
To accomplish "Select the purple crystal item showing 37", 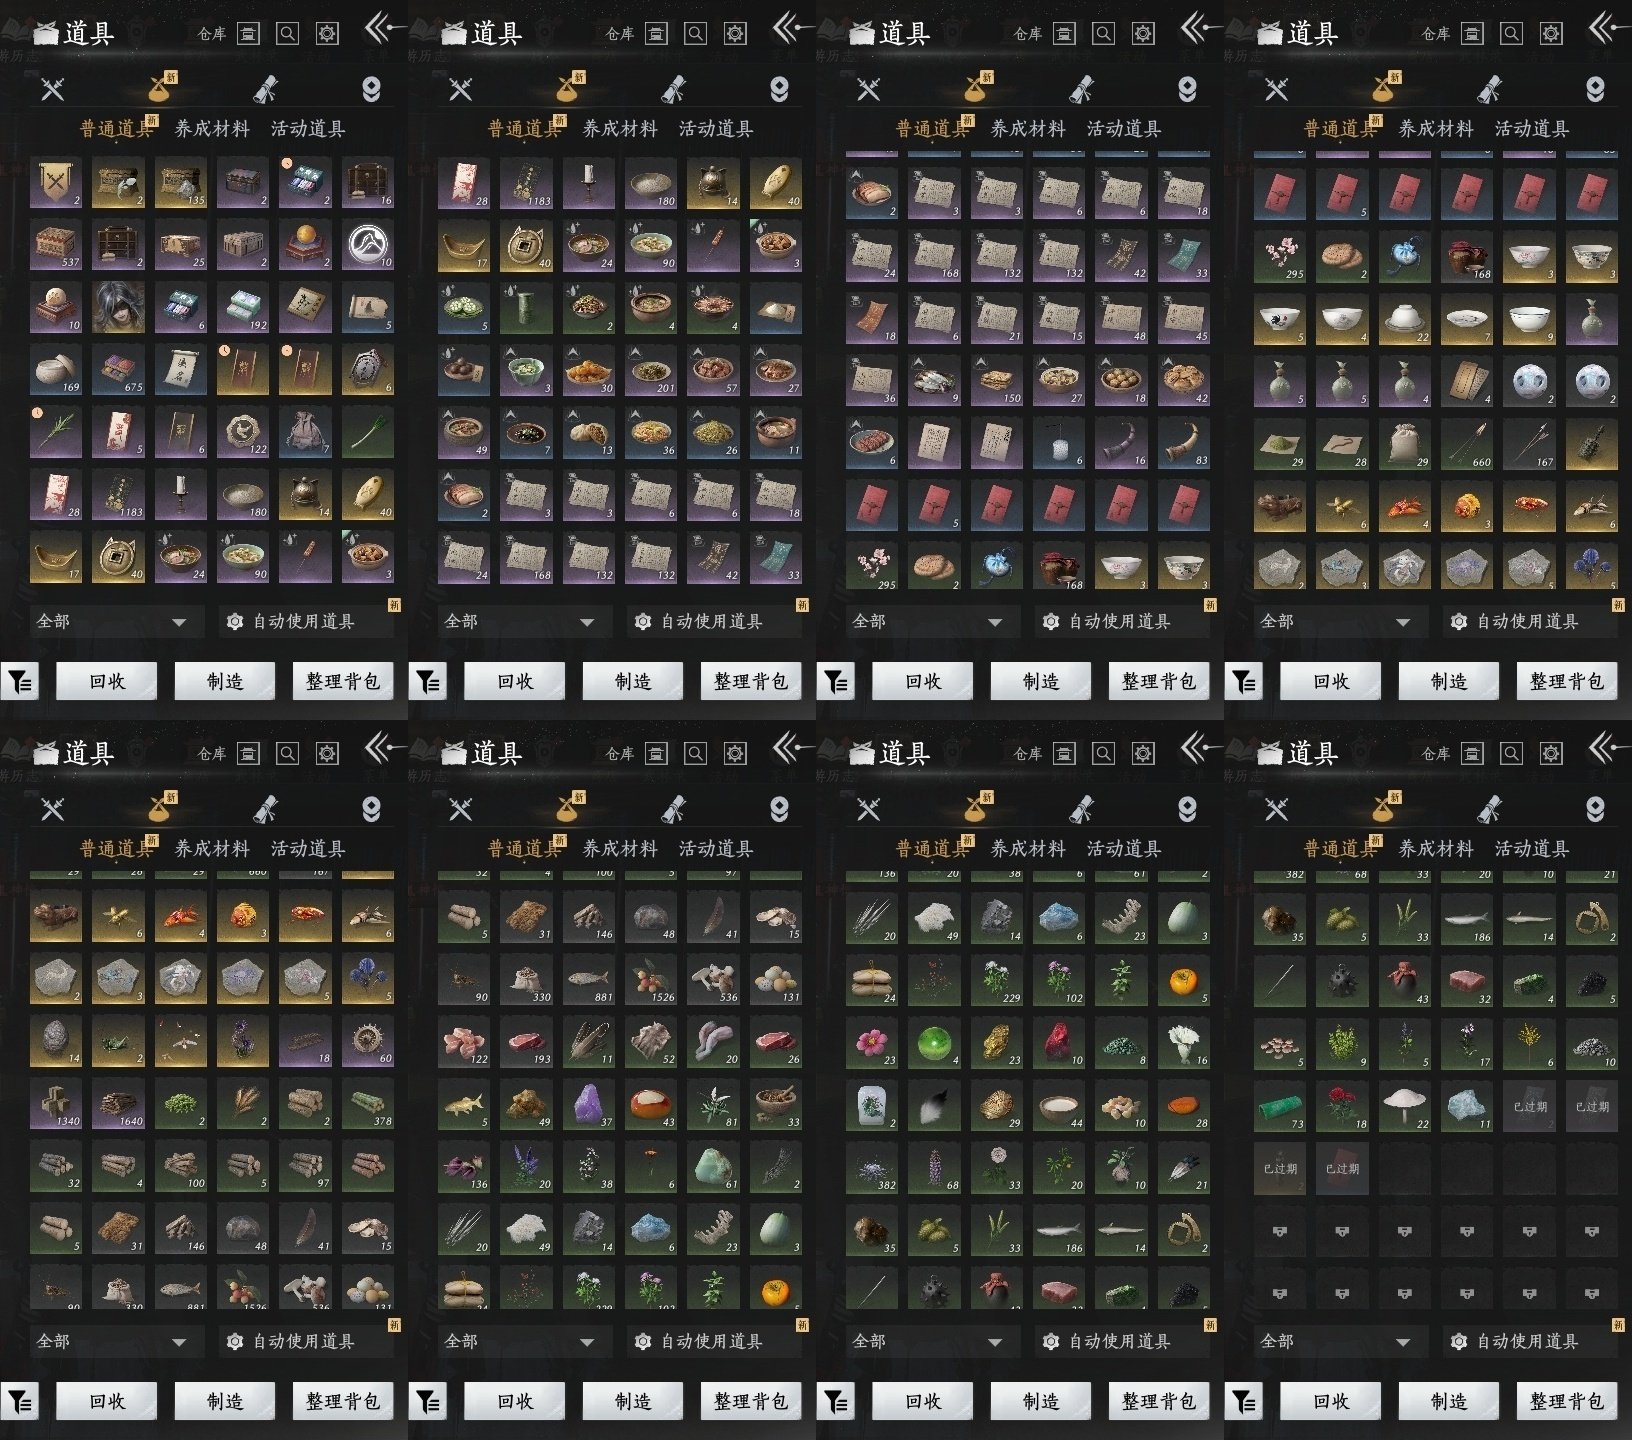I will [x=589, y=1103].
